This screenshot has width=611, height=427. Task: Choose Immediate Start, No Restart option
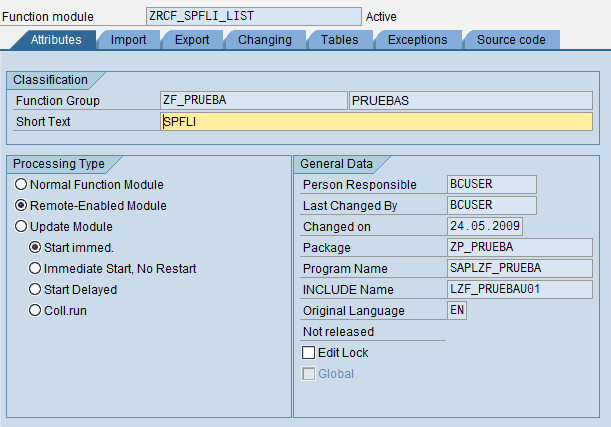coord(35,268)
